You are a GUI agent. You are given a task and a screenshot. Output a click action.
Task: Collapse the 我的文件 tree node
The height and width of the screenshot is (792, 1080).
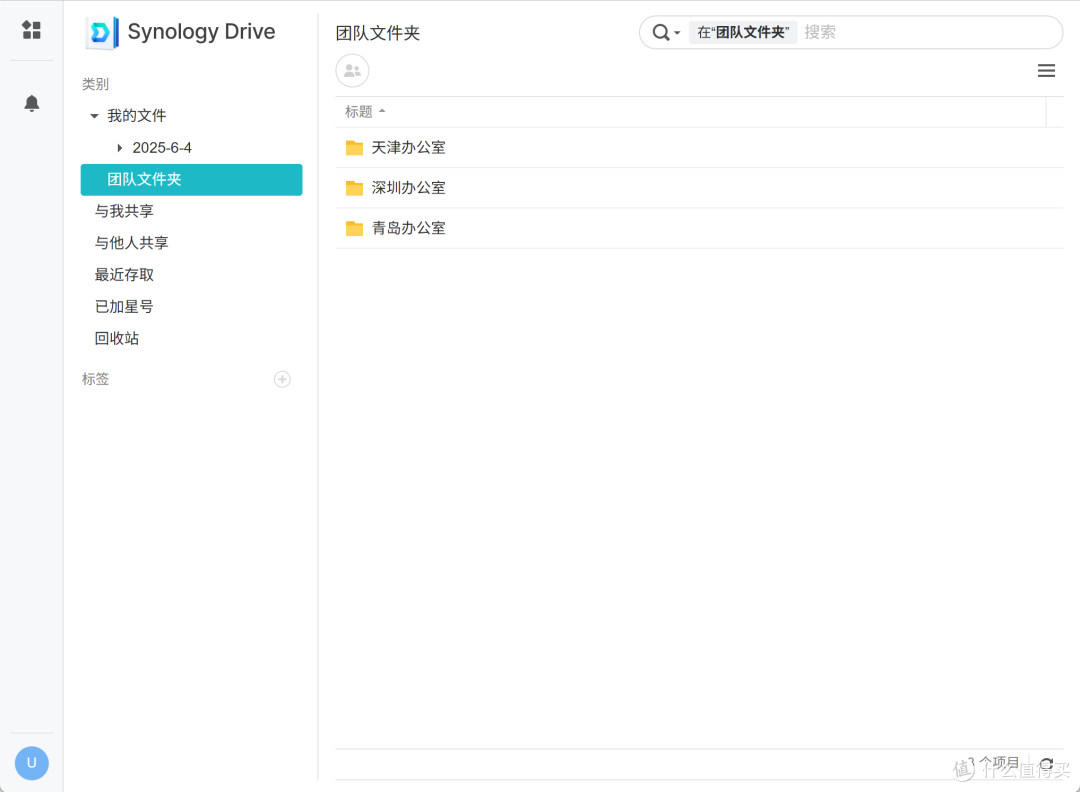point(94,116)
